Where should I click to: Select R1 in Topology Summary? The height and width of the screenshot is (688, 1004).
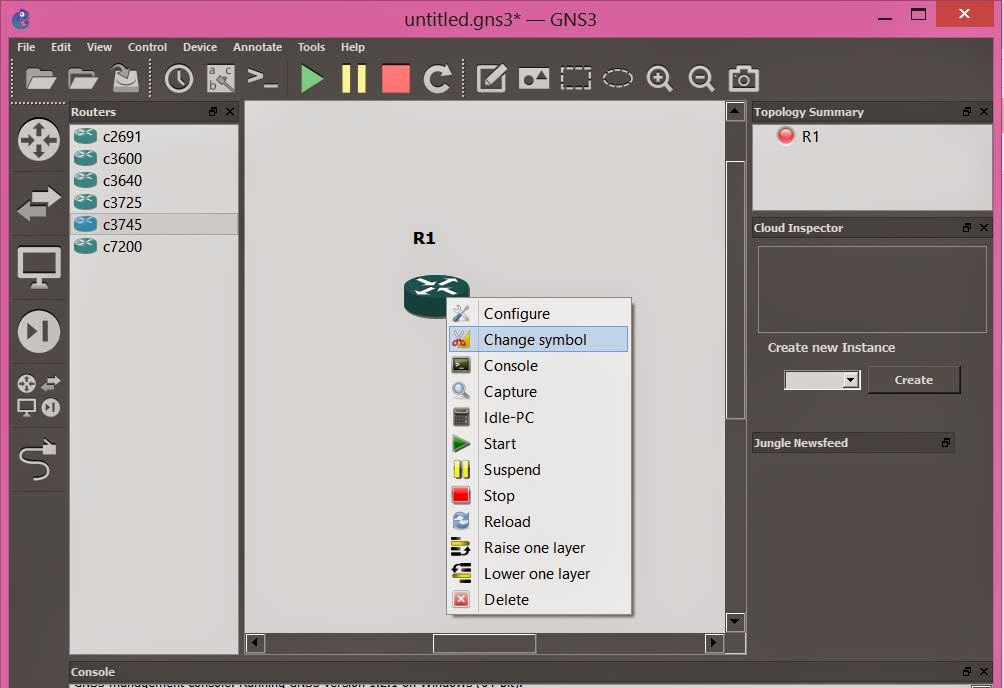(810, 136)
